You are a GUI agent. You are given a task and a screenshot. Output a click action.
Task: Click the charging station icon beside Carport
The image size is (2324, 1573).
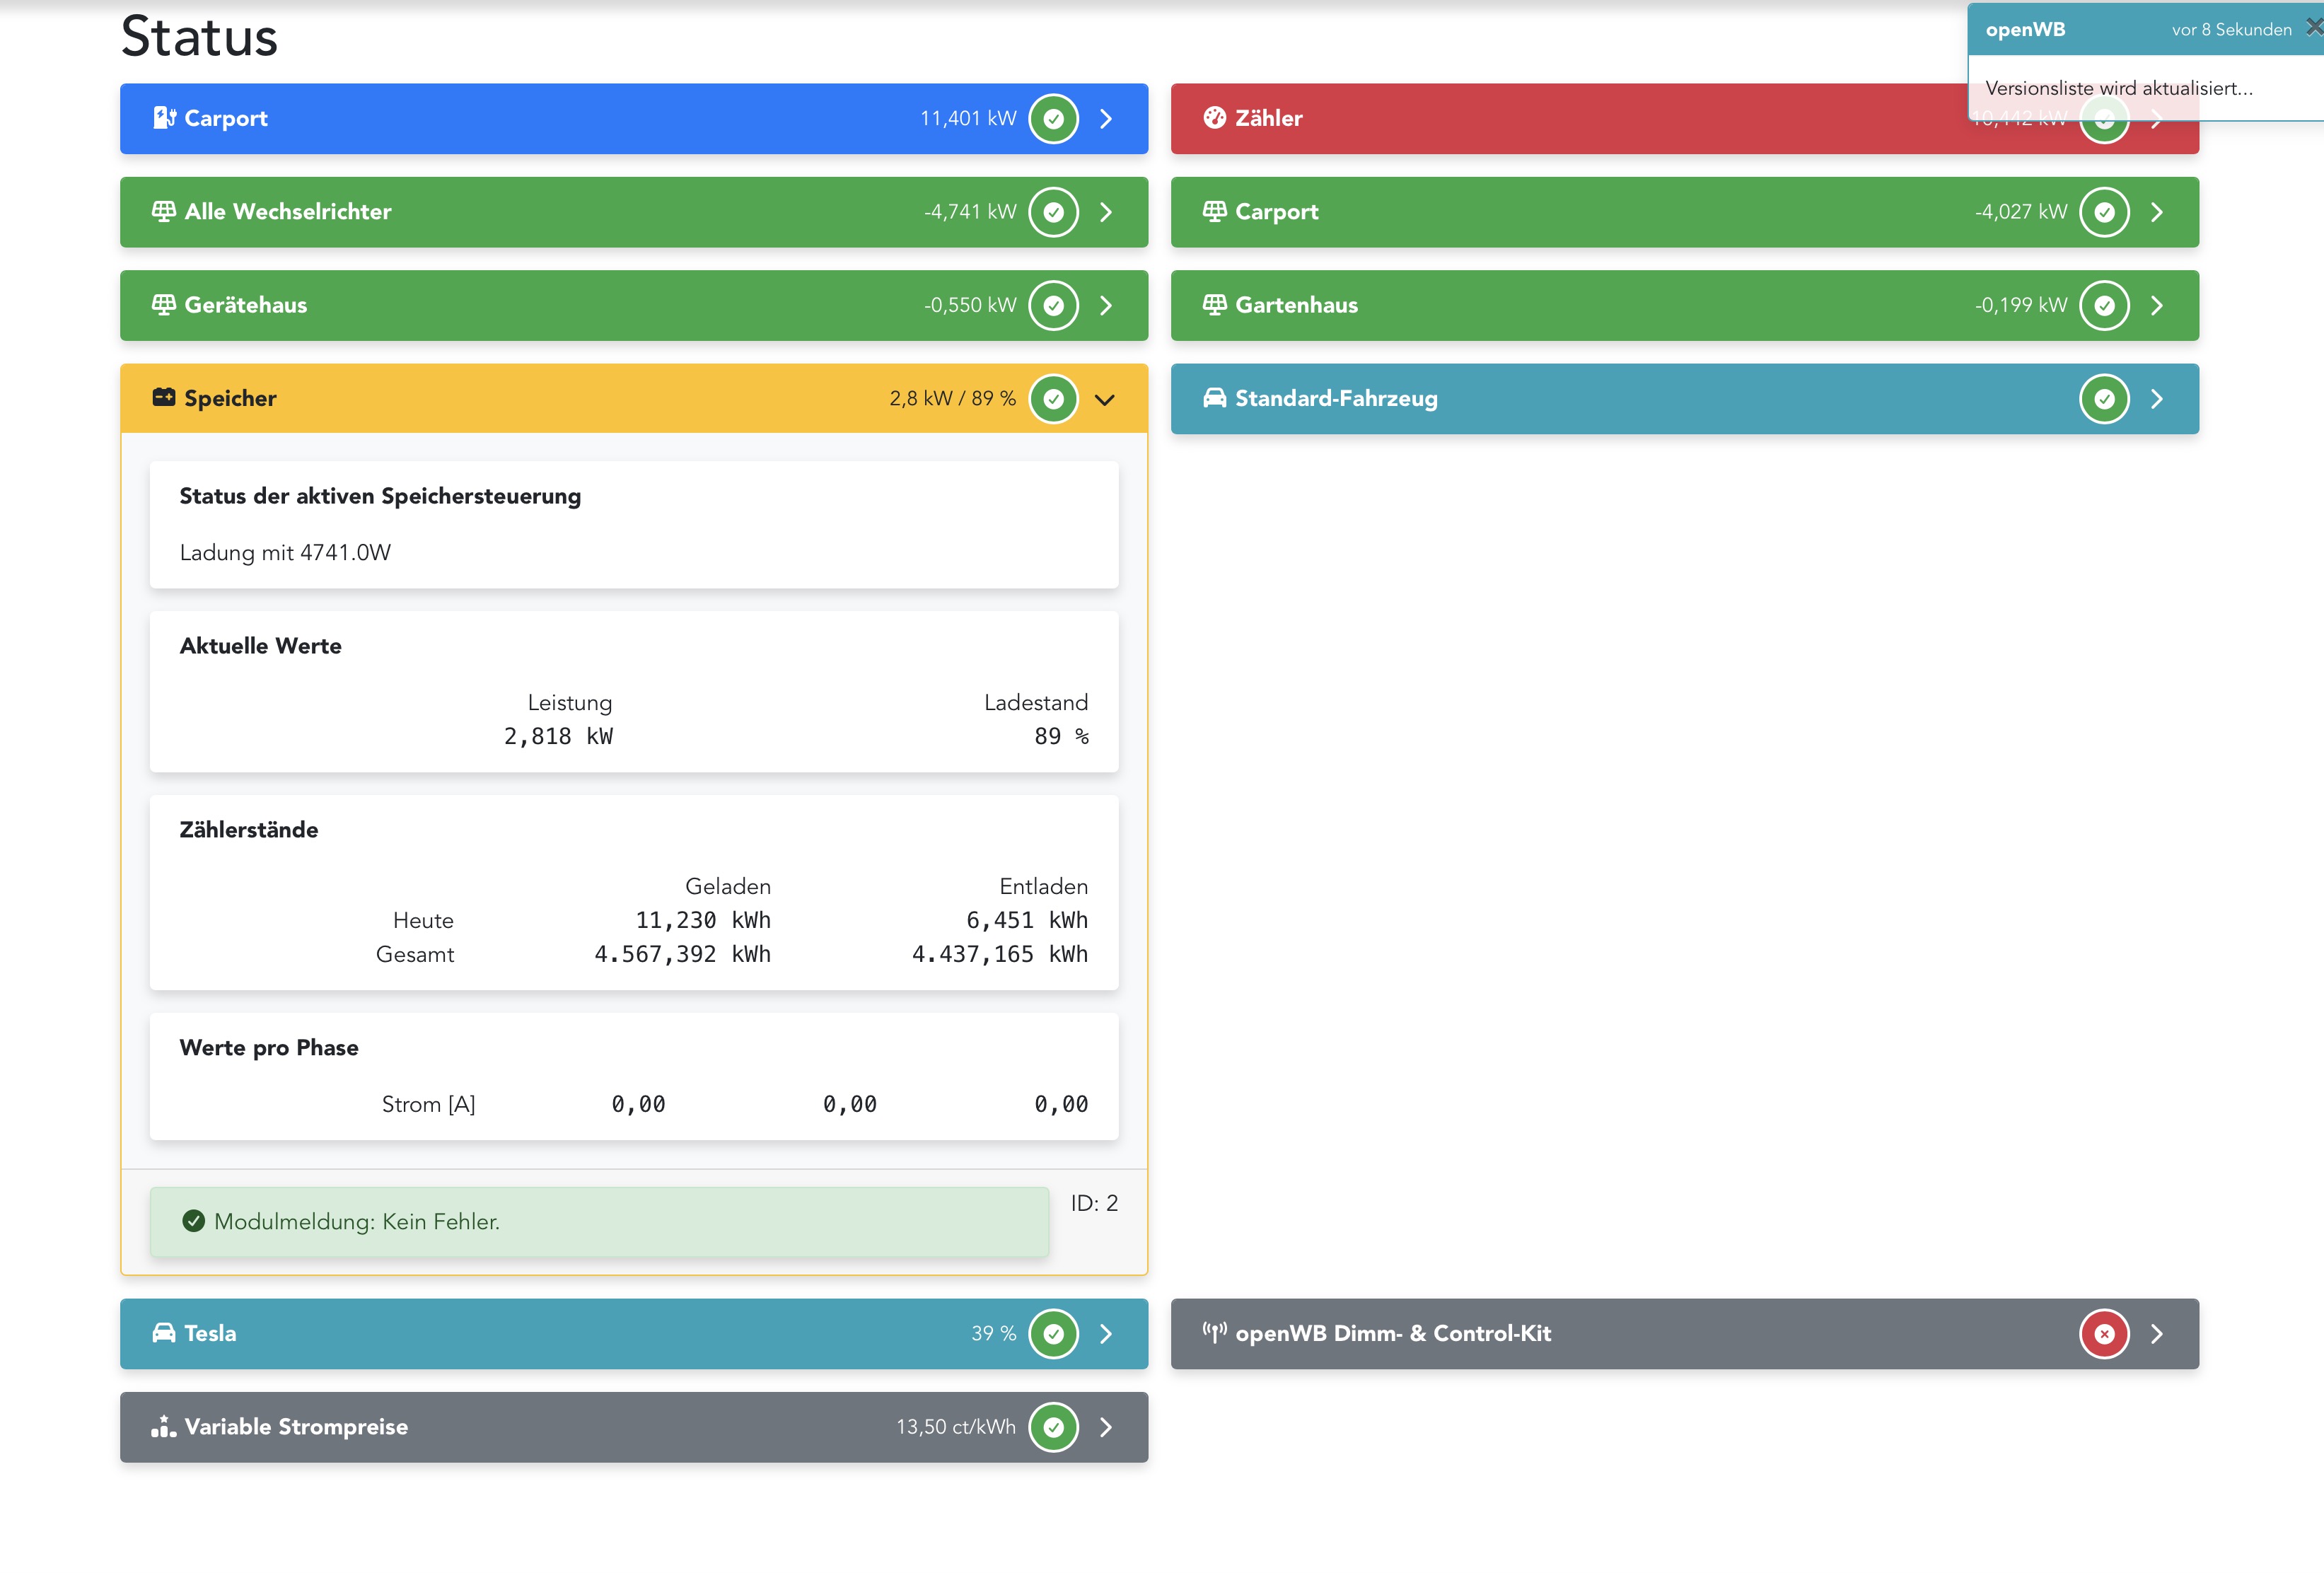coord(164,118)
